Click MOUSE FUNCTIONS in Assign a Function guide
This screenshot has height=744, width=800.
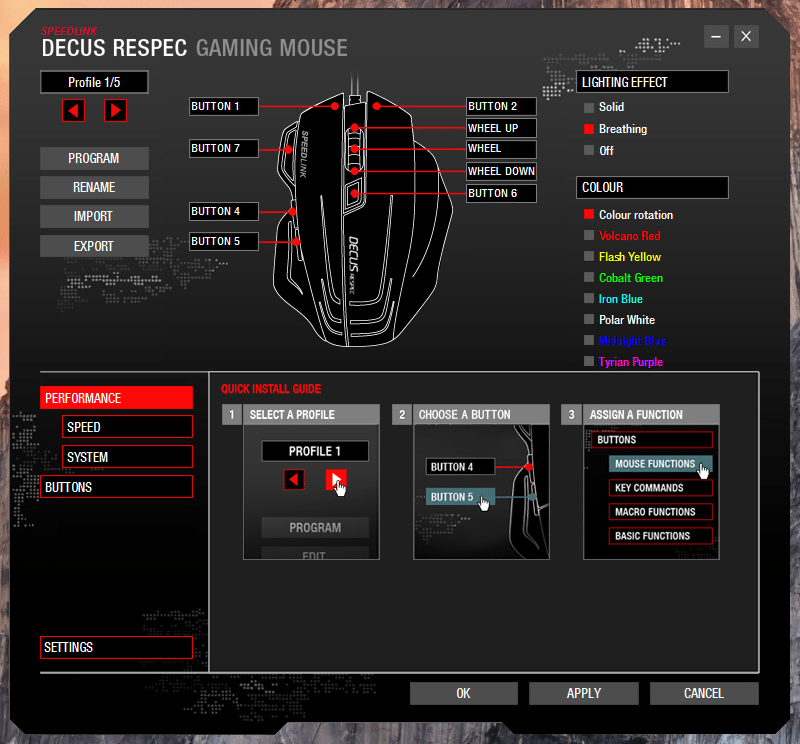(660, 464)
